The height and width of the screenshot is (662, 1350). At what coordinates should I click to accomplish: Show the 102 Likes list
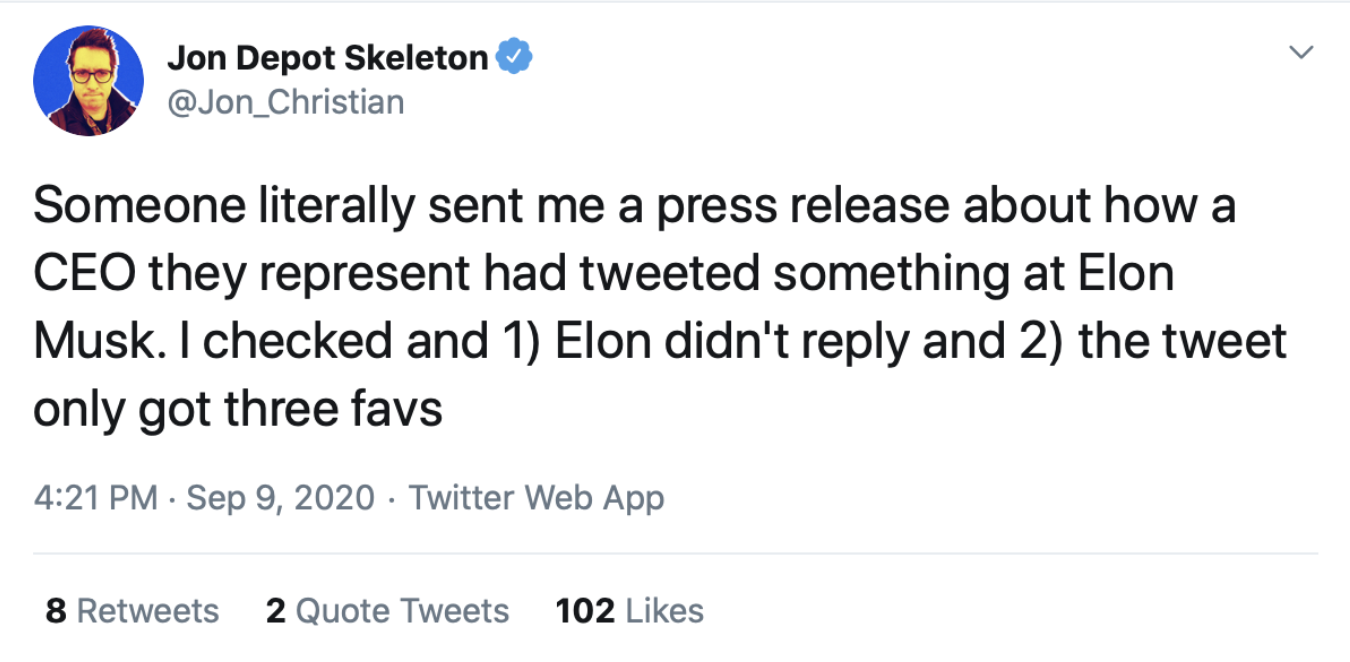click(629, 610)
